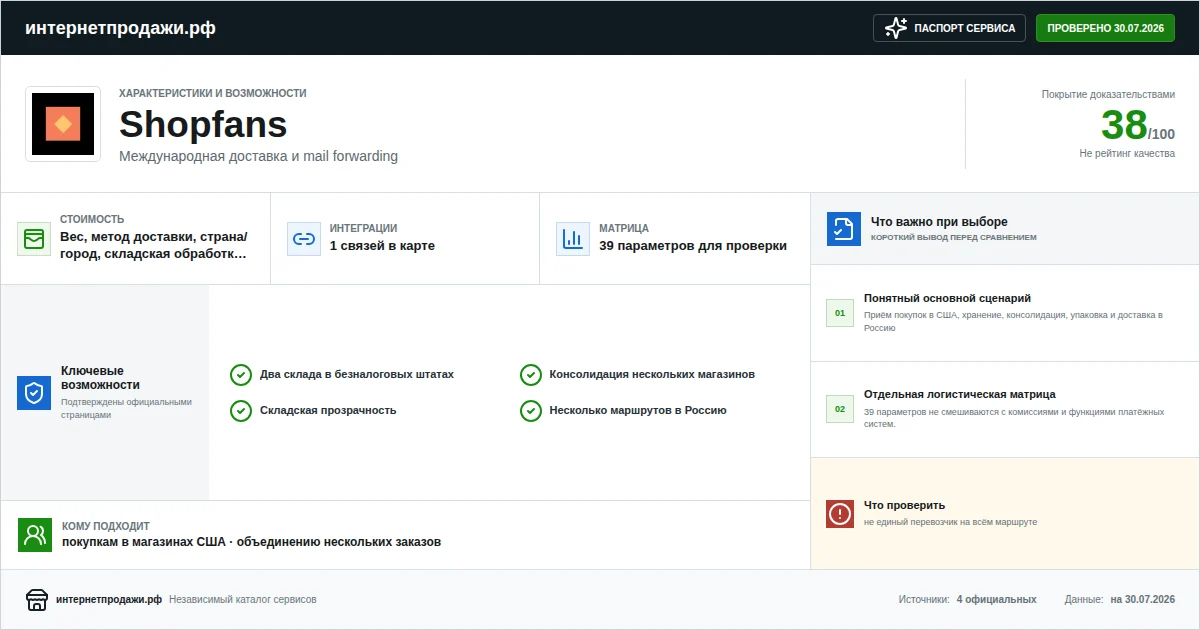Select the Shopfans title
This screenshot has width=1200, height=630.
coord(203,124)
